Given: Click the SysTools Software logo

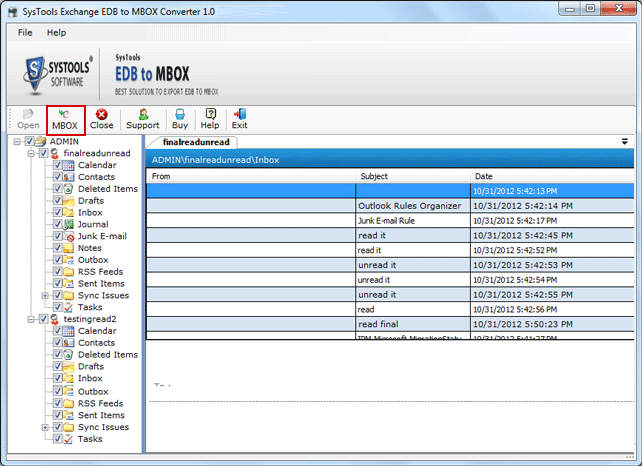Looking at the screenshot, I should pyautogui.click(x=58, y=74).
